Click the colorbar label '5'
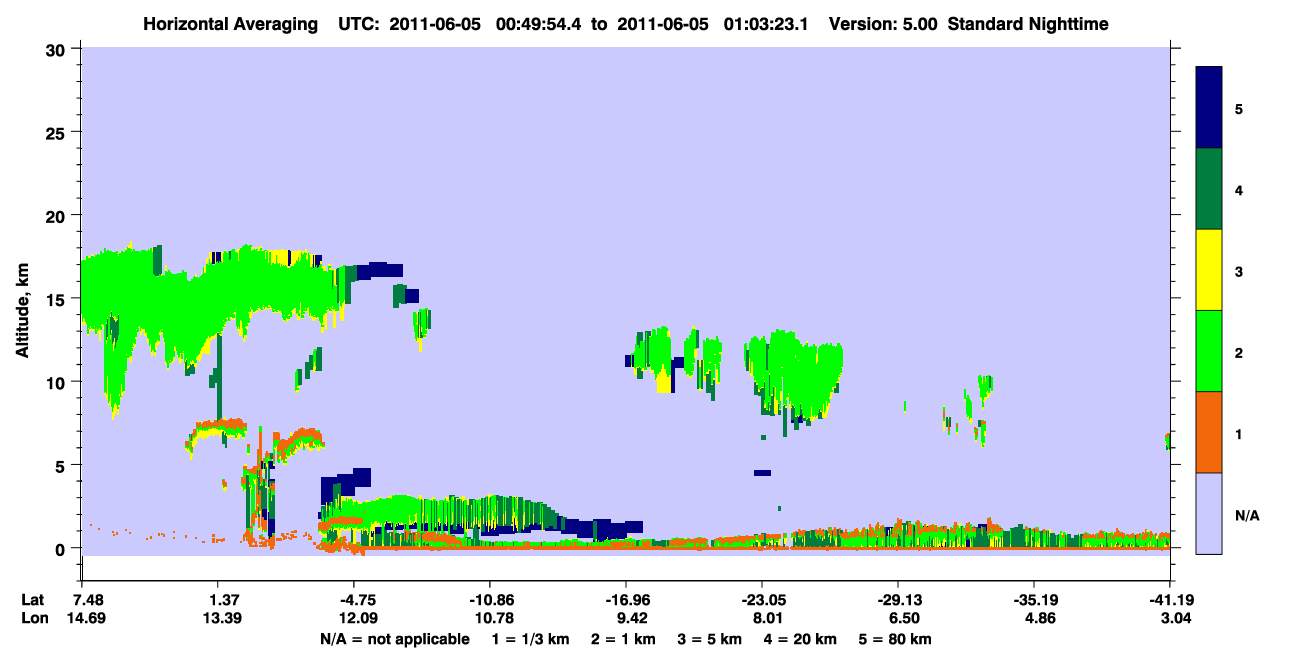 click(x=1239, y=108)
